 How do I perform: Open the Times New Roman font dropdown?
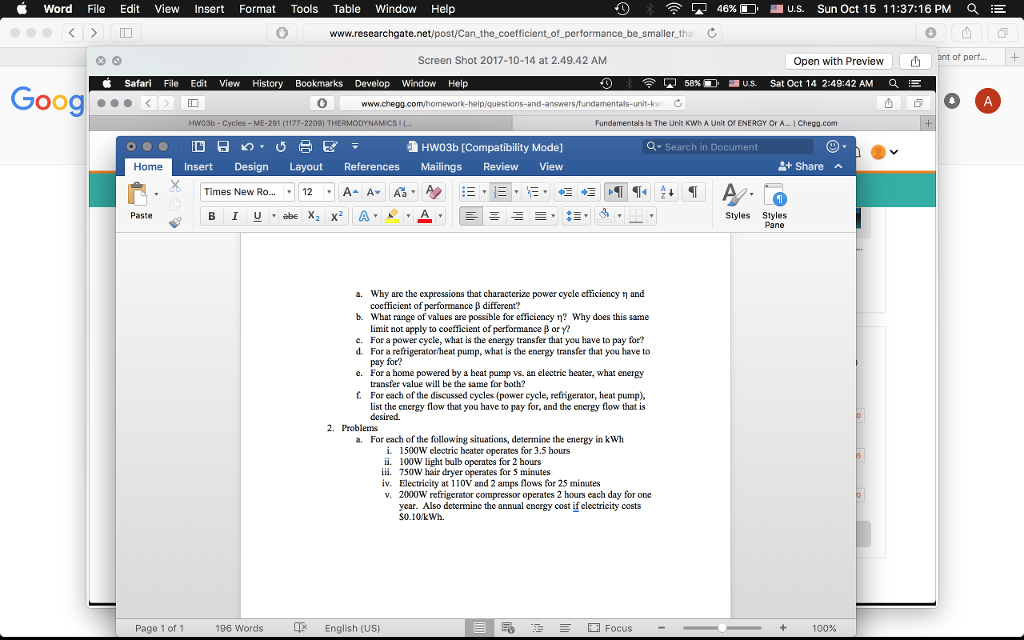(289, 192)
